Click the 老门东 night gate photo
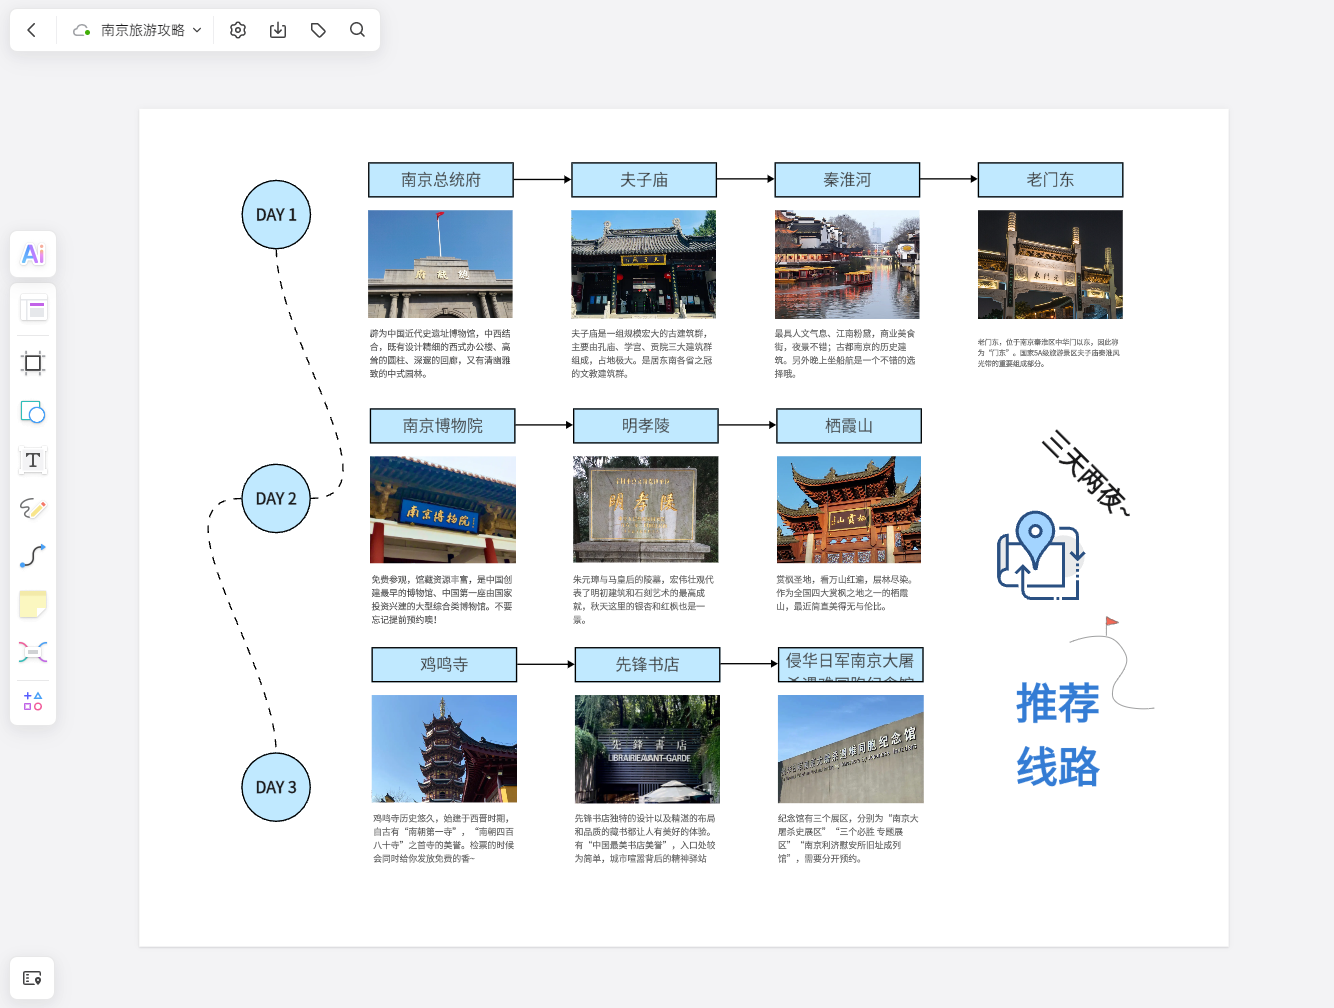The height and width of the screenshot is (1008, 1334). [x=1050, y=264]
